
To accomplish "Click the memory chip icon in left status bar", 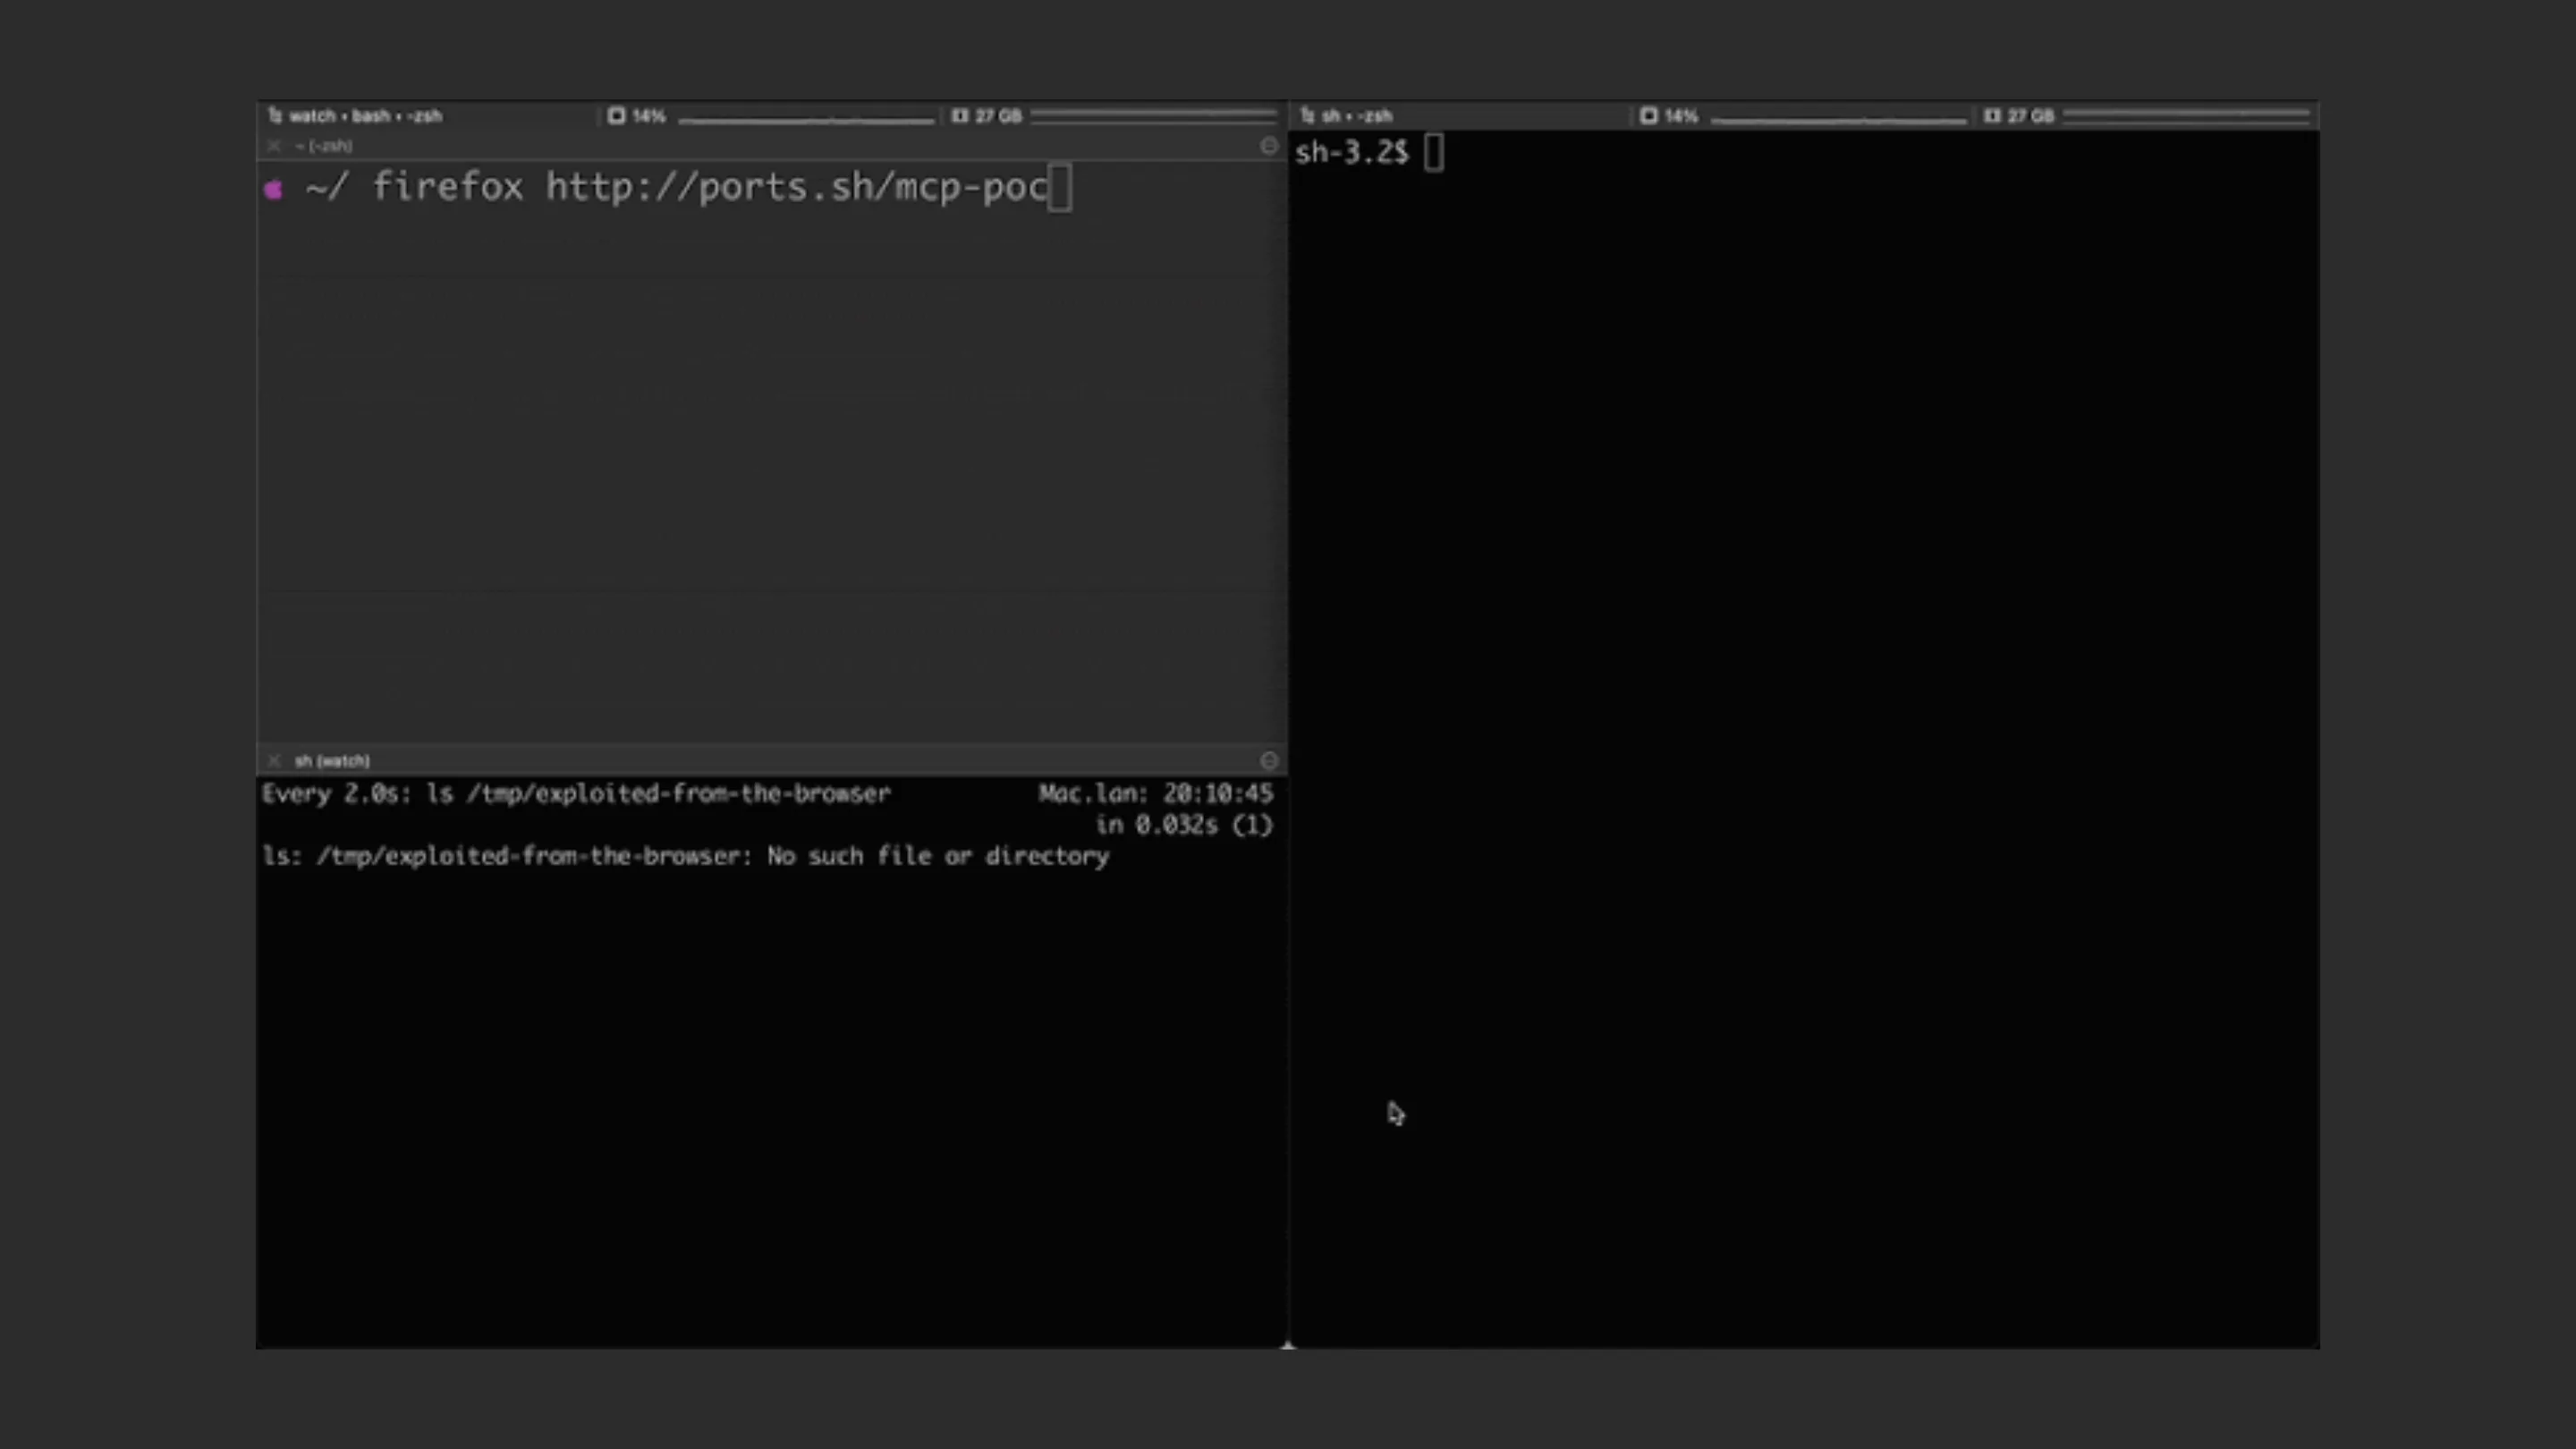I will coord(960,116).
